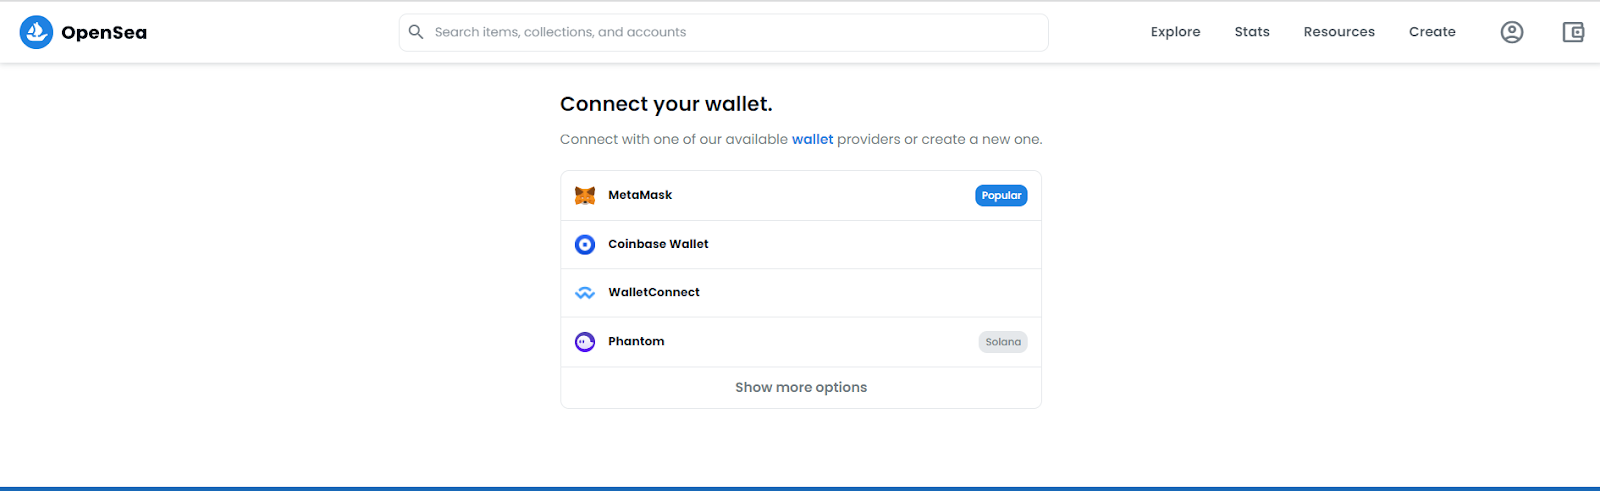Select the MetaMask wallet label
Screen dimensions: 1600x491
[640, 195]
